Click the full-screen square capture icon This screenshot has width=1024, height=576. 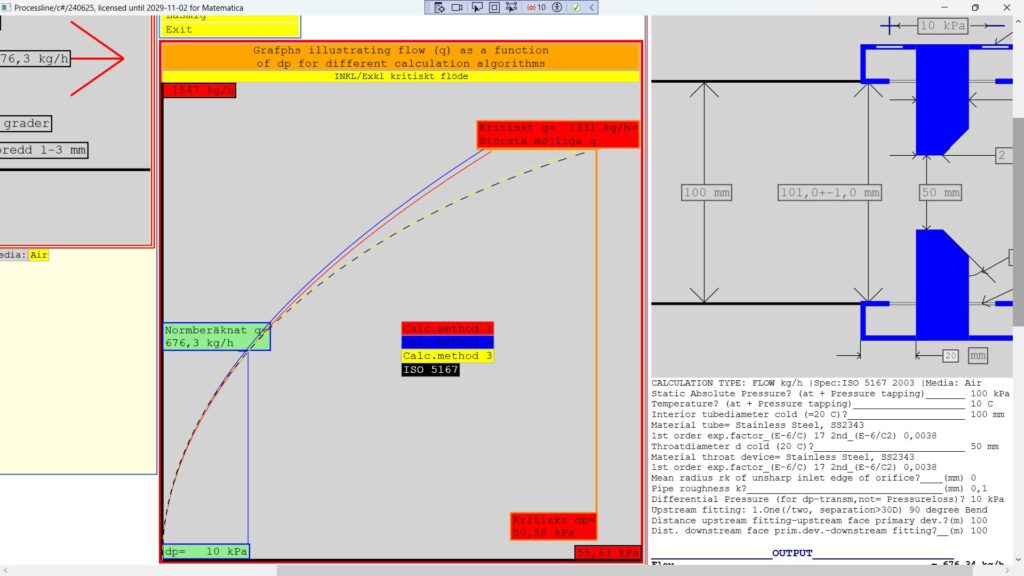494,7
